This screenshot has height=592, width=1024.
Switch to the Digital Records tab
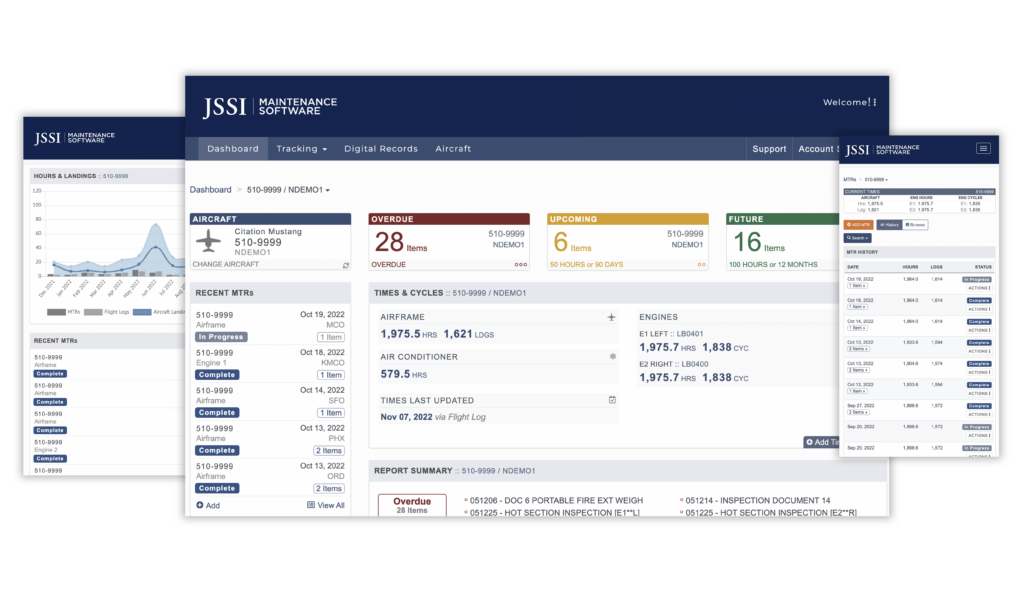pos(381,149)
